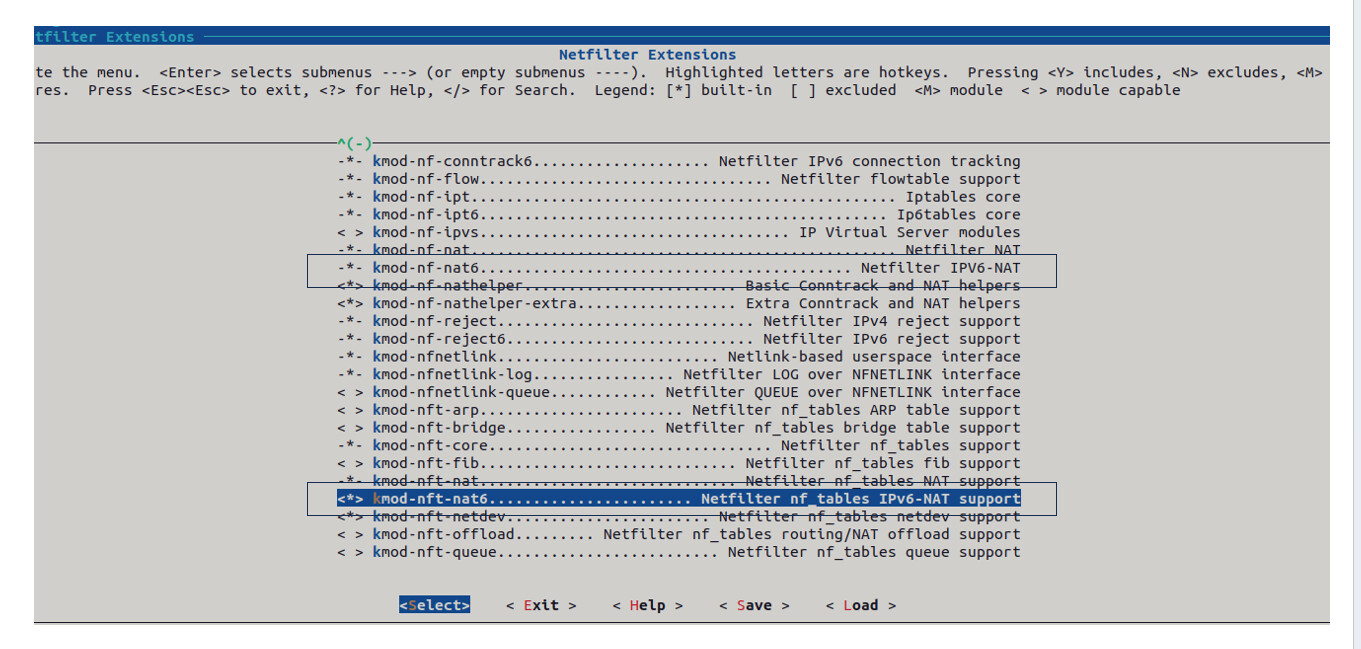Select kmod-nft-core nf_tables support row
This screenshot has width=1361, height=649.
click(678, 446)
